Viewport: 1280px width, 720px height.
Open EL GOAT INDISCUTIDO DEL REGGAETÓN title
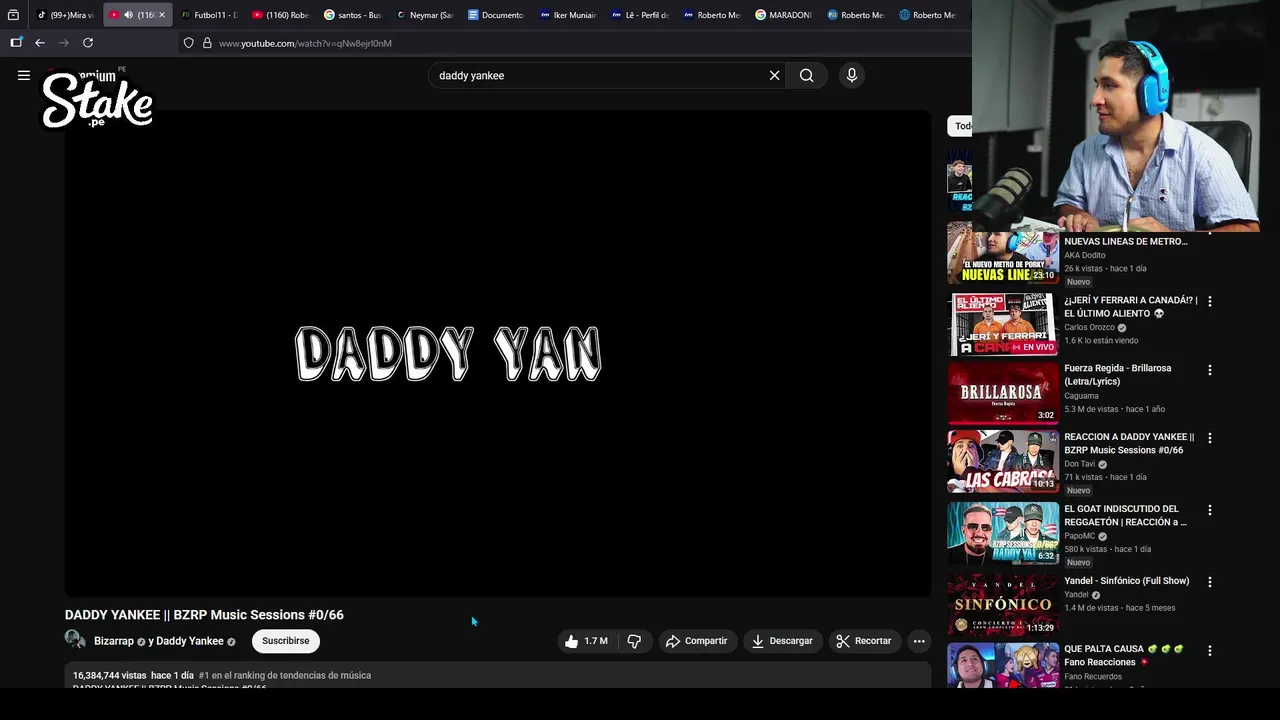[x=1126, y=515]
